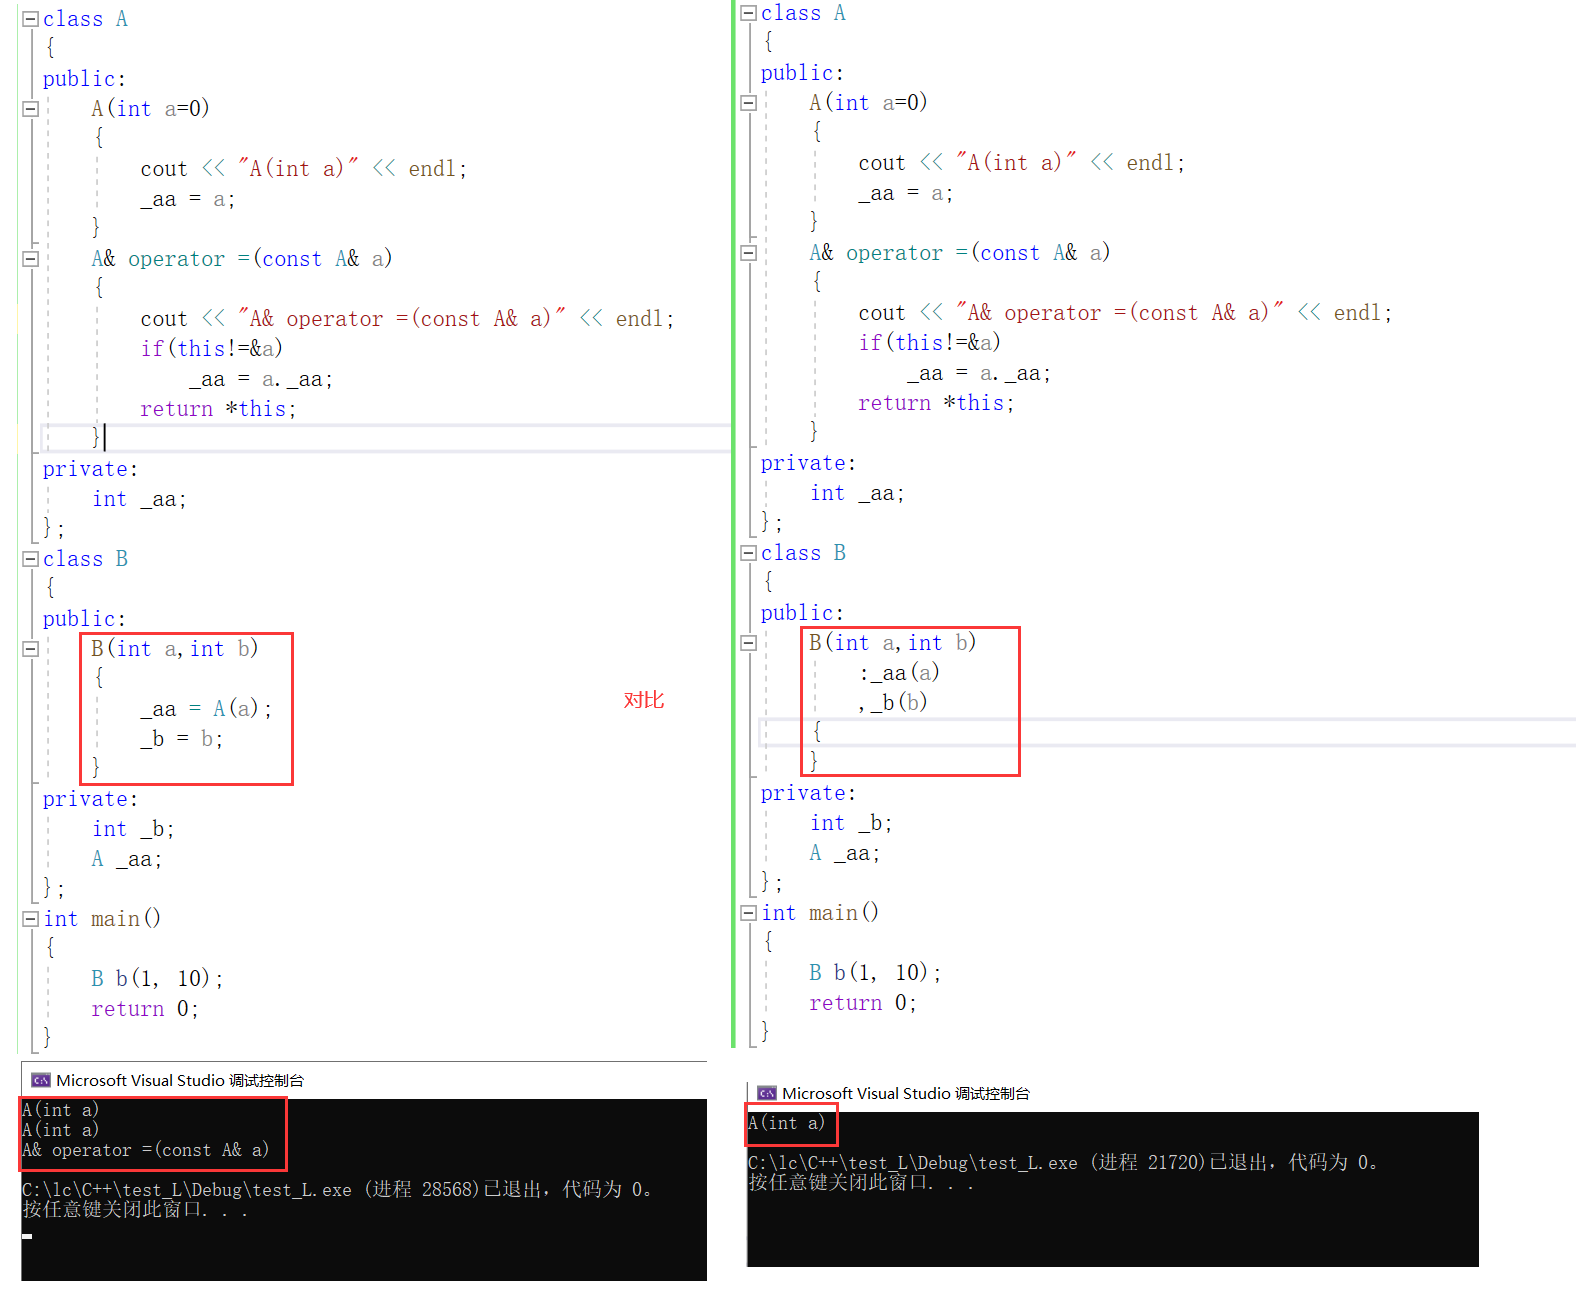Collapse int main() in right editor
This screenshot has height=1315, width=1576.
point(748,913)
